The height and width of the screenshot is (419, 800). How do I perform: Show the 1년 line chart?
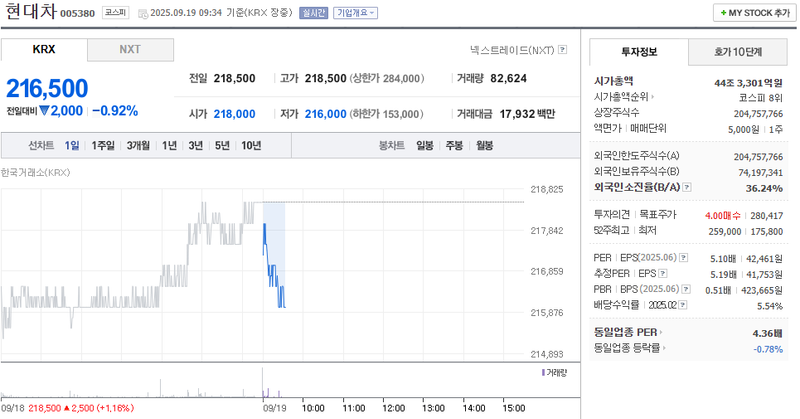click(x=169, y=145)
